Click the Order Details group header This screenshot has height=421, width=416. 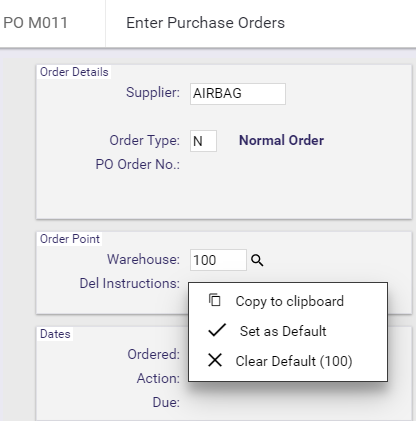tap(74, 72)
